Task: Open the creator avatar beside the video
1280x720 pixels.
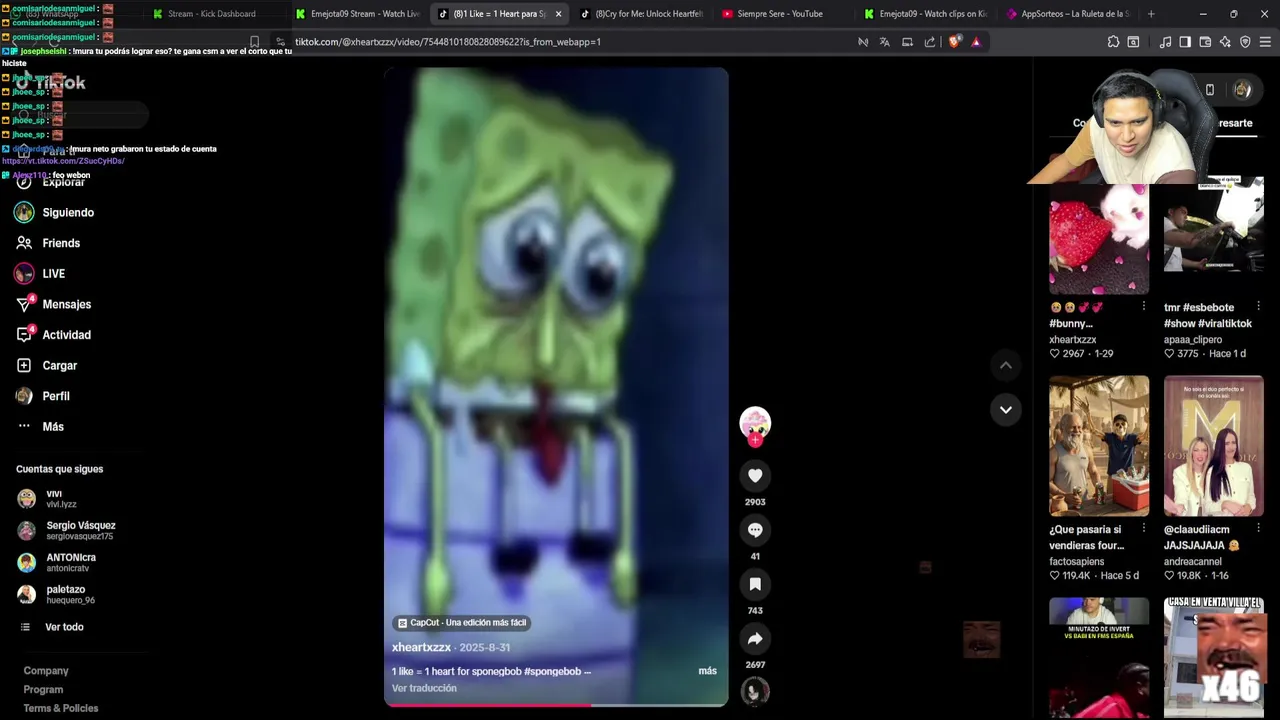Action: click(x=755, y=422)
